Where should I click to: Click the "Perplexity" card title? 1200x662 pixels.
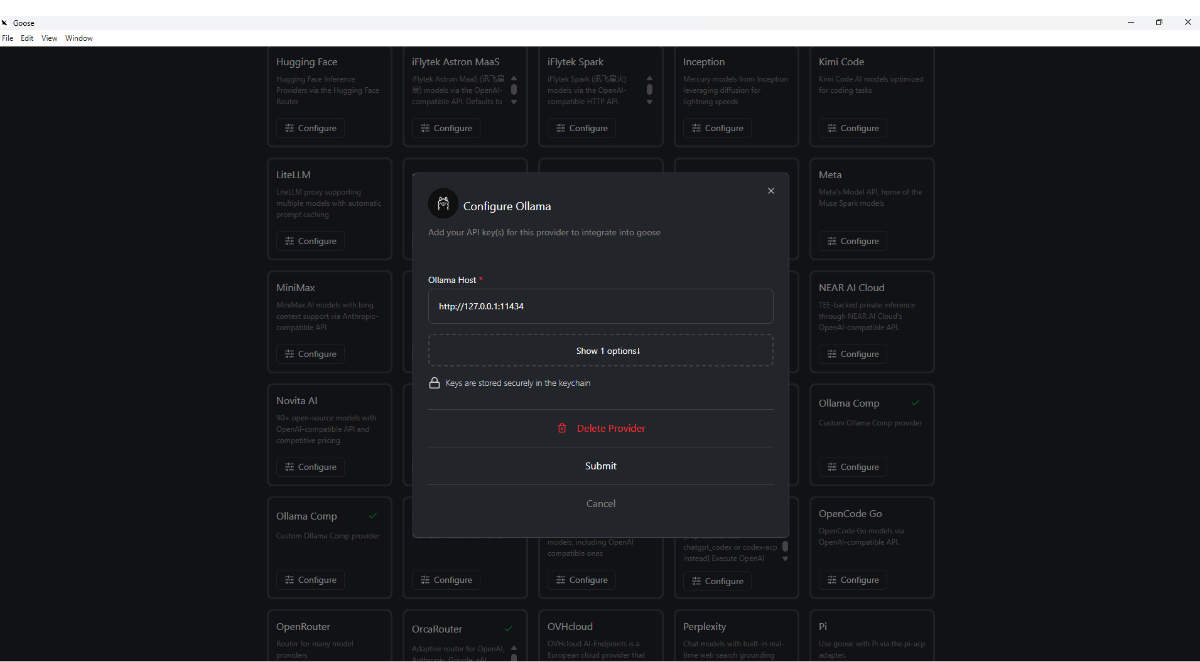click(x=705, y=627)
